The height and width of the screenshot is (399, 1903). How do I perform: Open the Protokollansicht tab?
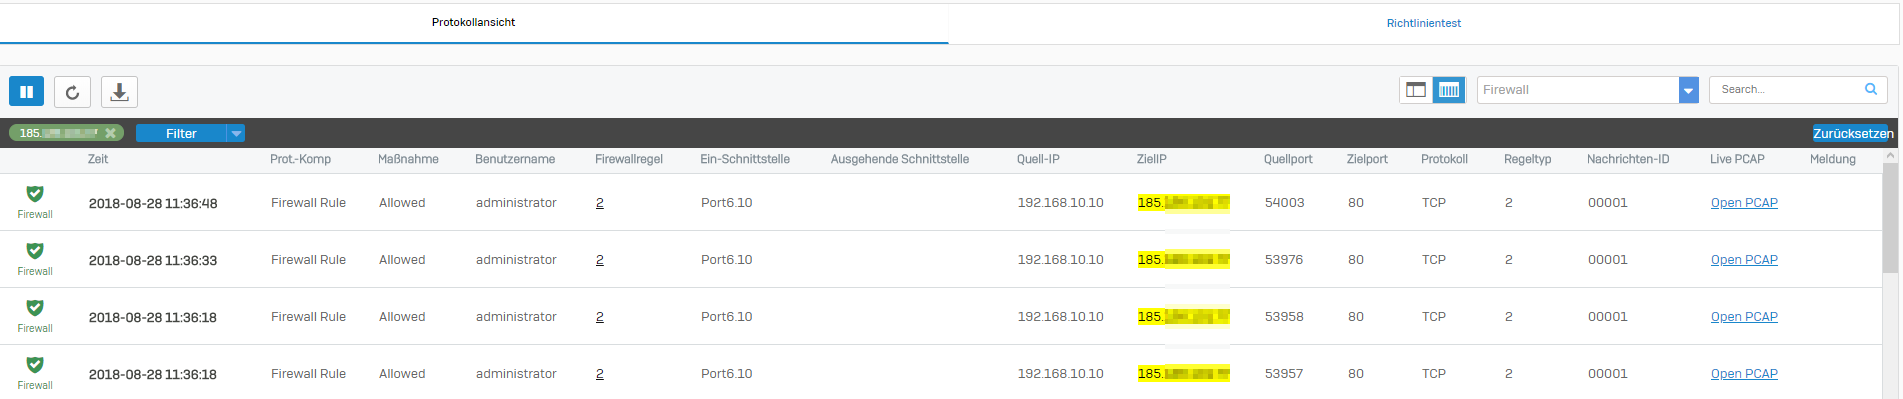[x=473, y=22]
